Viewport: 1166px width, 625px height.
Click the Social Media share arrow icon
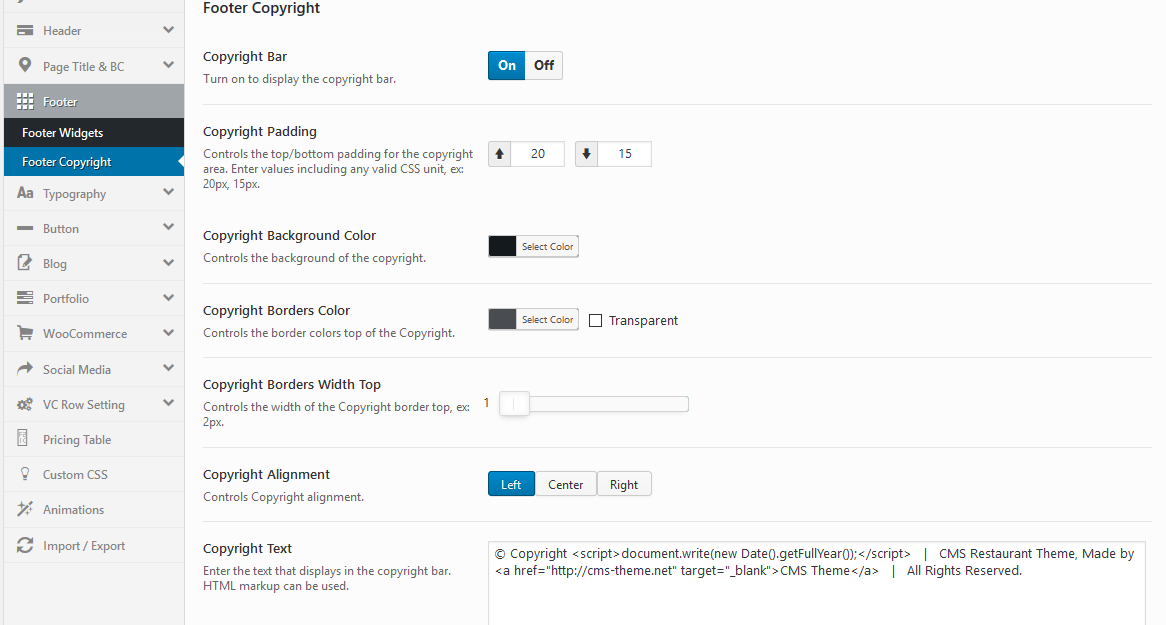[x=25, y=369]
